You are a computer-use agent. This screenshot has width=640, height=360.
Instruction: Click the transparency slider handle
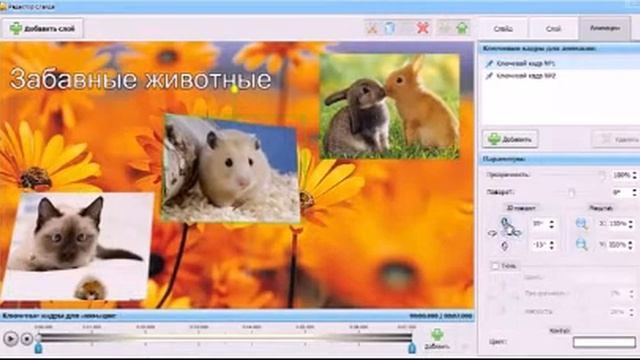pyautogui.click(x=602, y=175)
